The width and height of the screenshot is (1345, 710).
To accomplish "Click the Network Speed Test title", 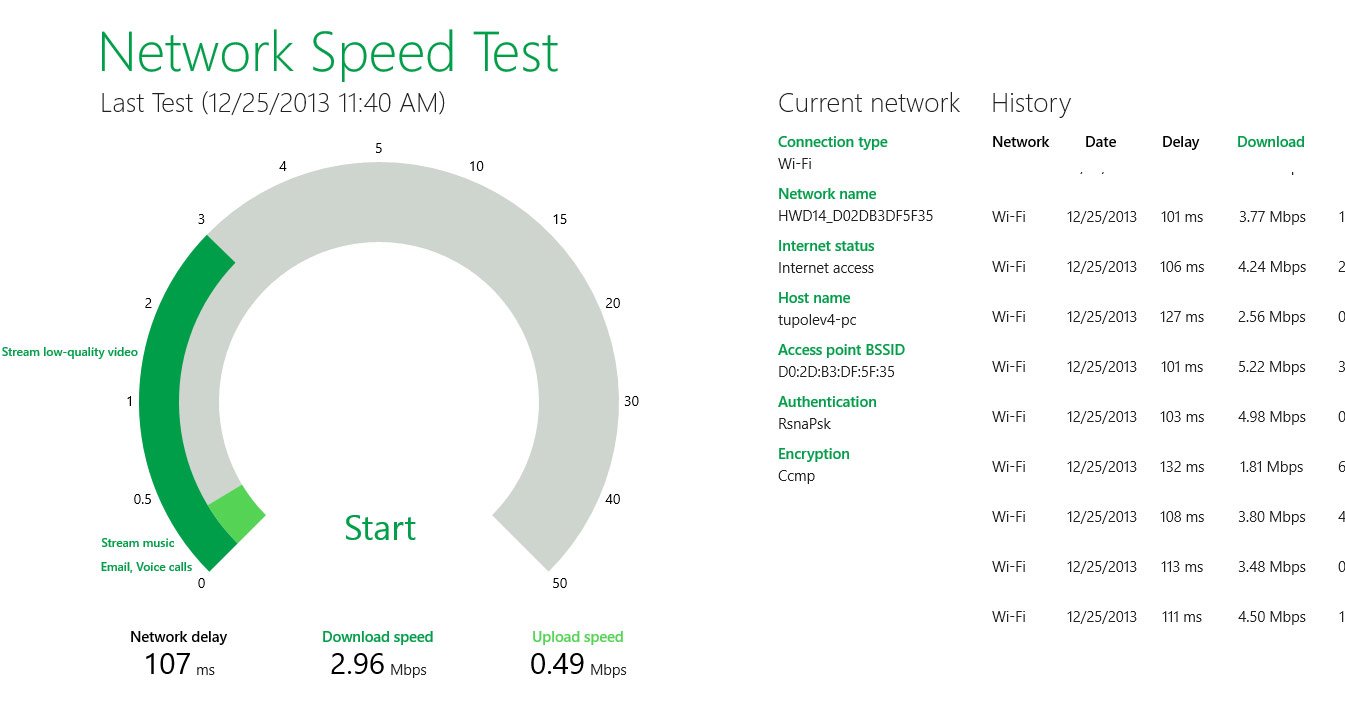I will point(329,51).
